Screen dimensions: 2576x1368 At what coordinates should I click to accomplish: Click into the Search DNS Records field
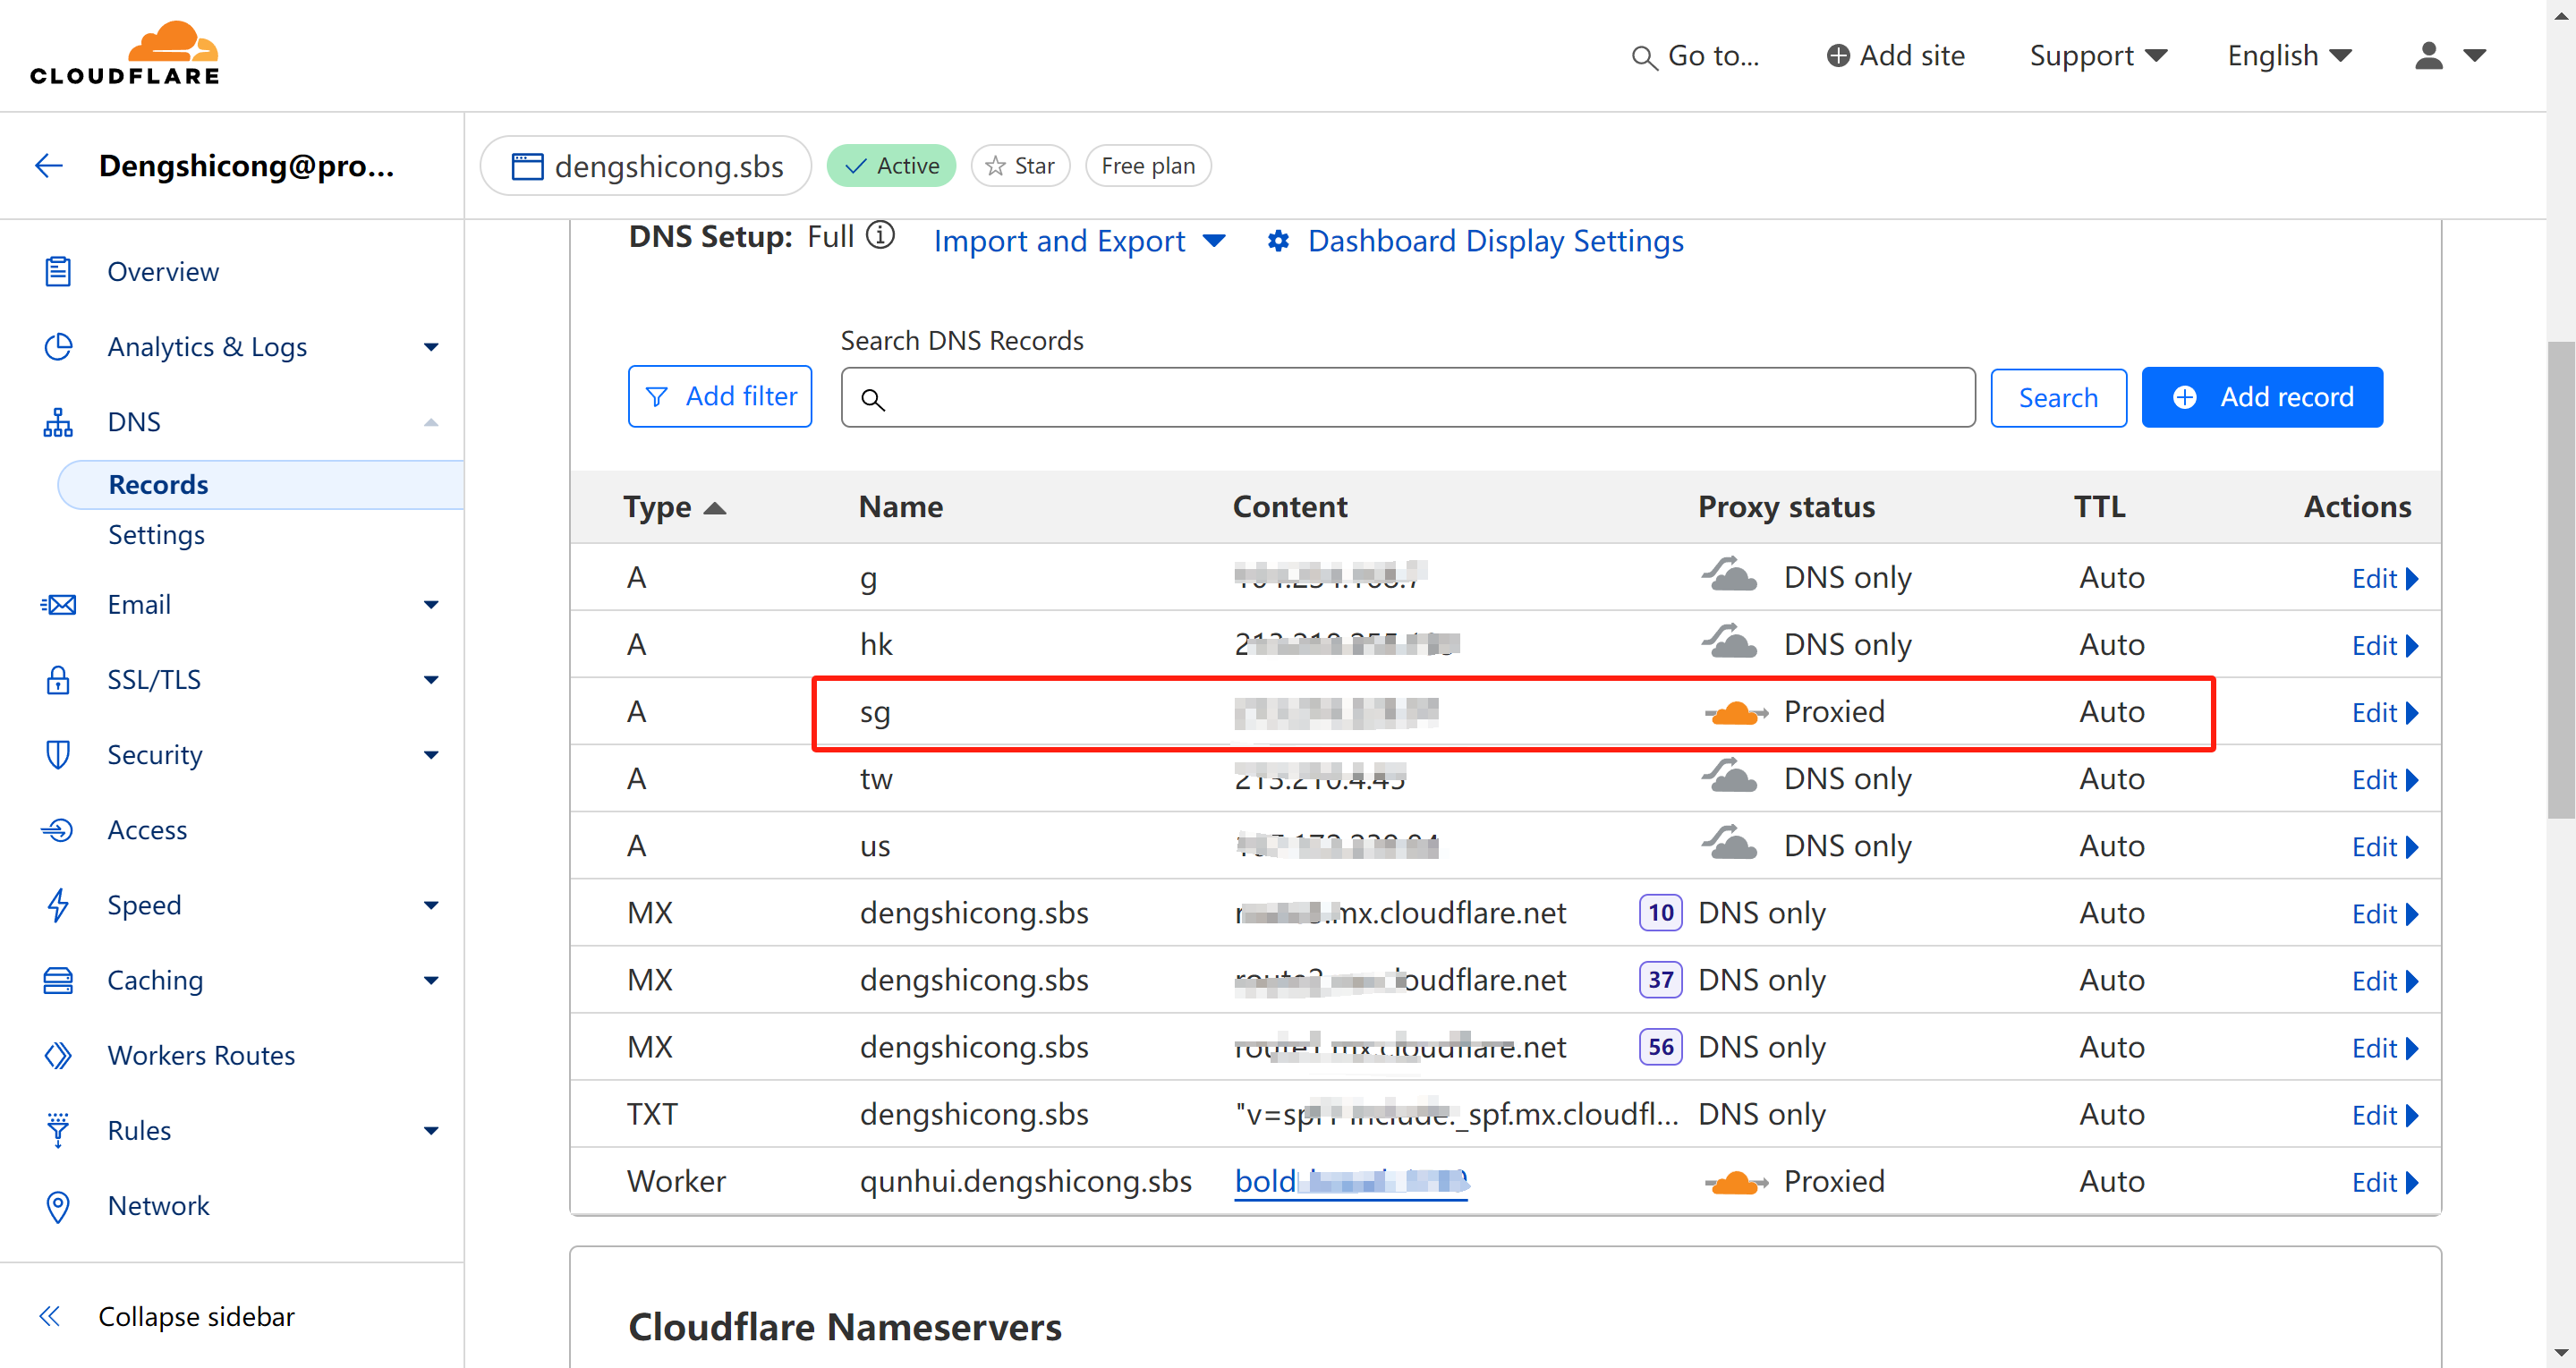click(x=1407, y=398)
